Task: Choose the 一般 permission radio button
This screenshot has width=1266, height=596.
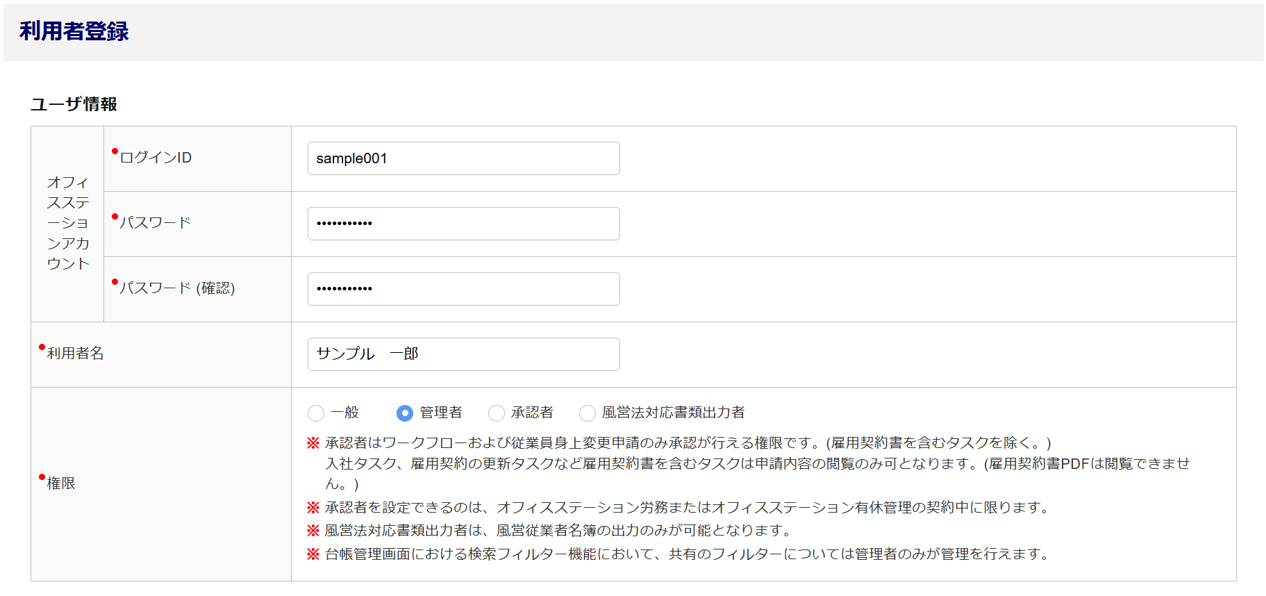Action: (316, 413)
